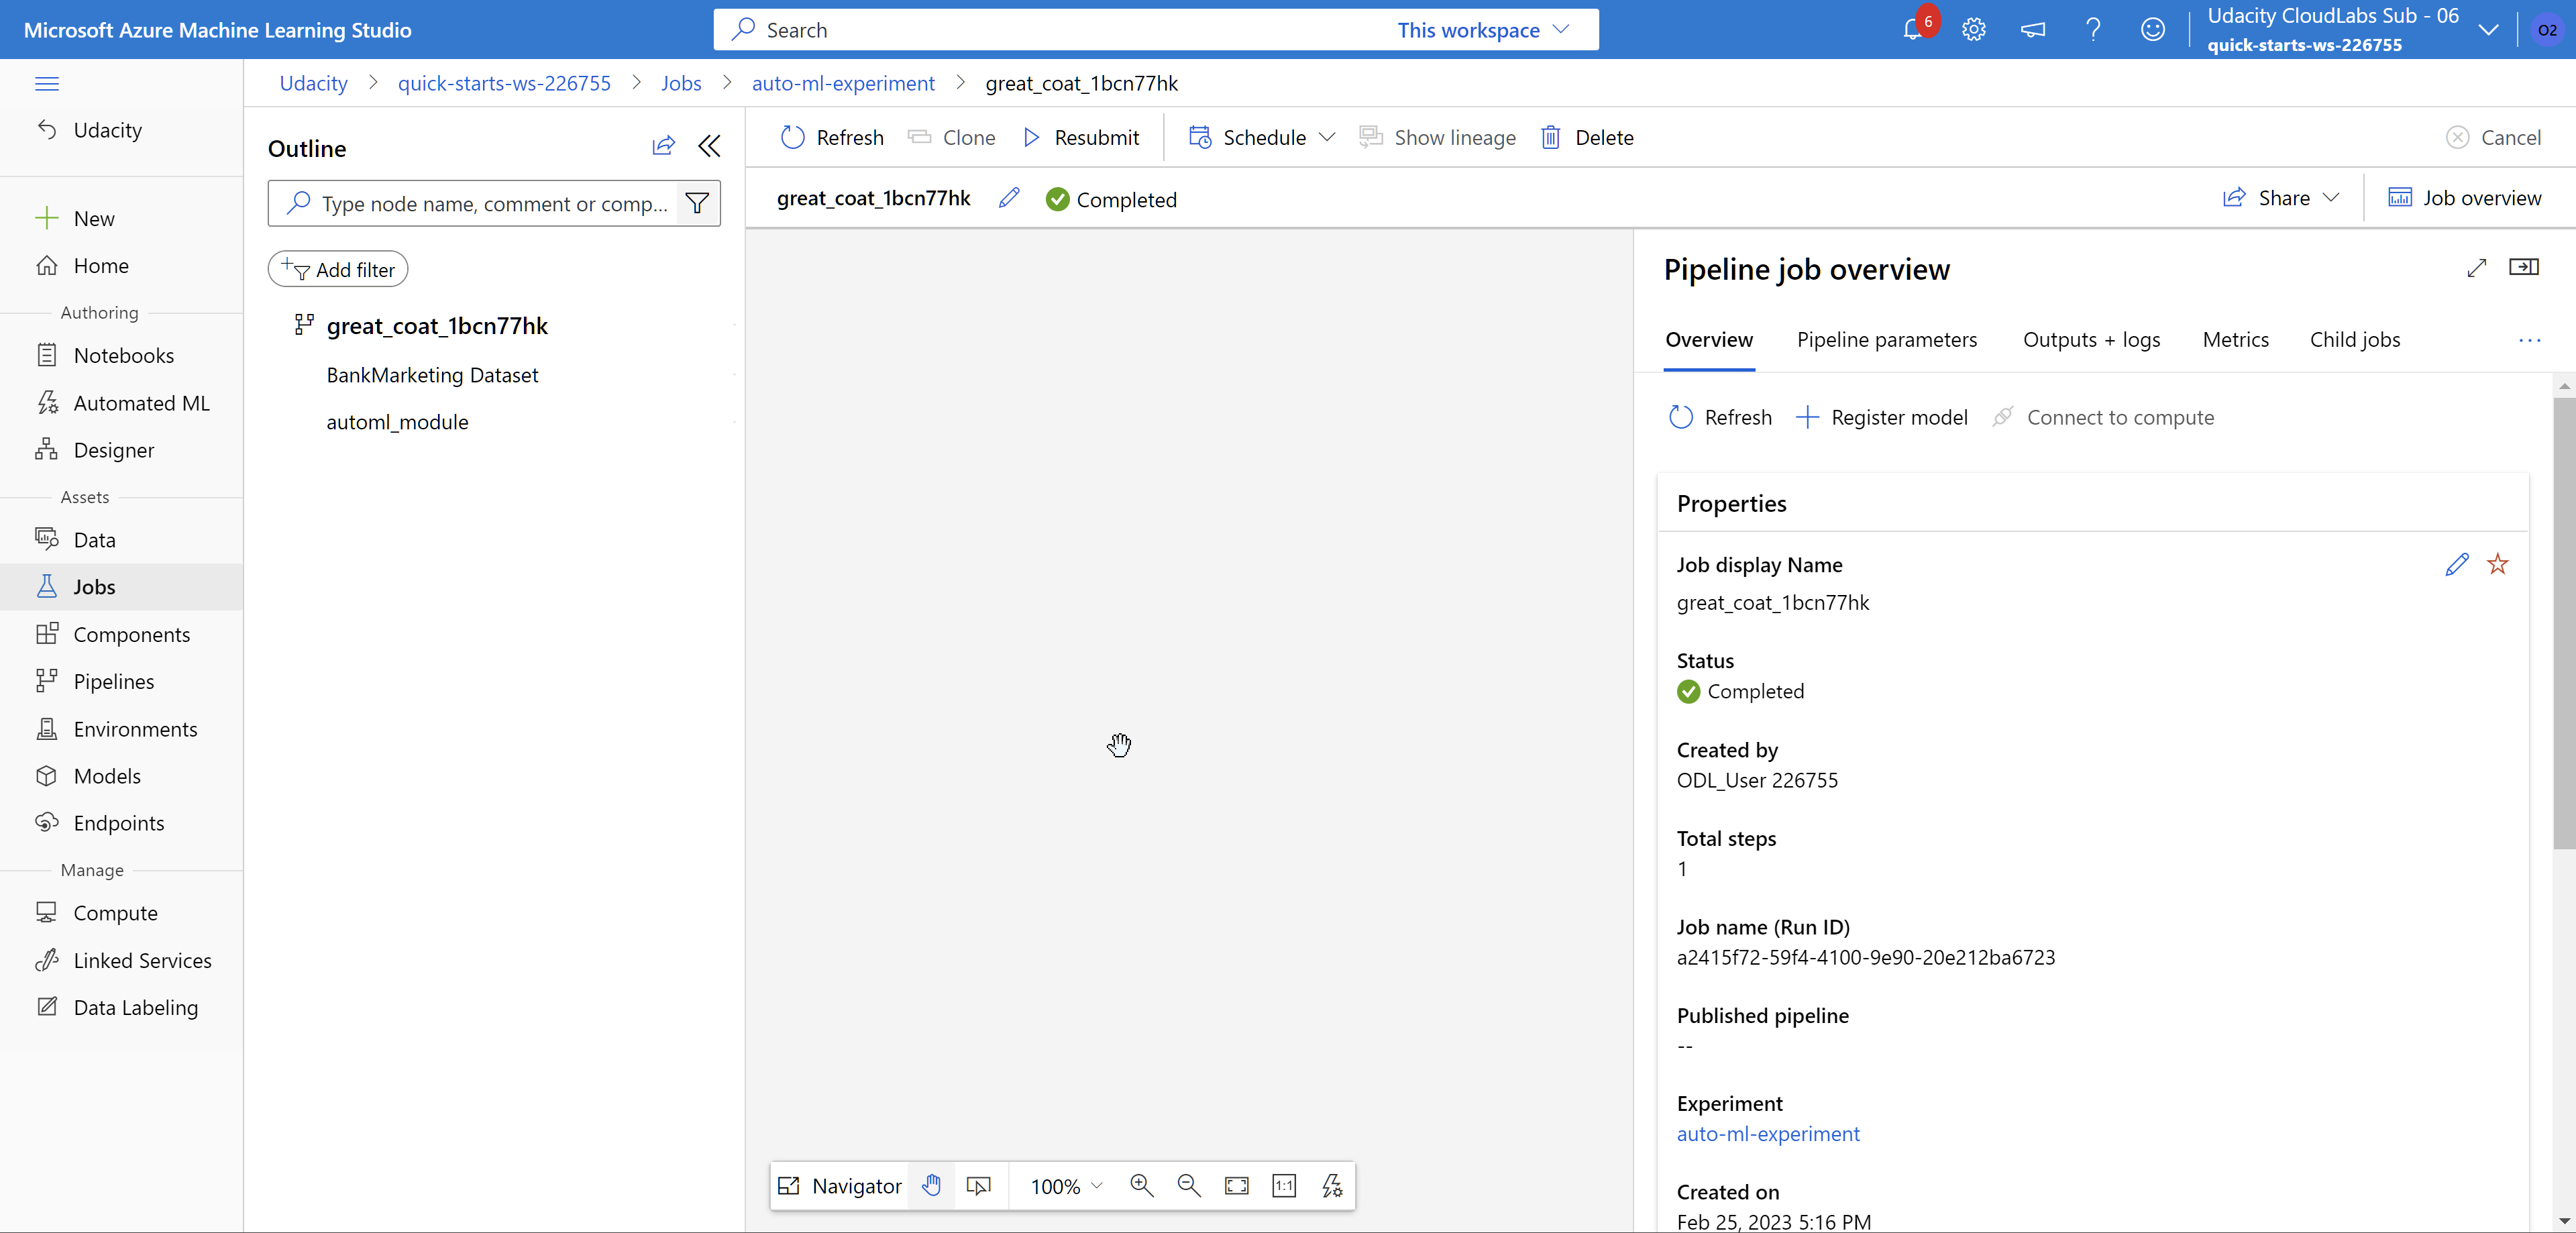Send a smile using the feedback icon
This screenshot has width=2576, height=1233.
pos(2153,29)
